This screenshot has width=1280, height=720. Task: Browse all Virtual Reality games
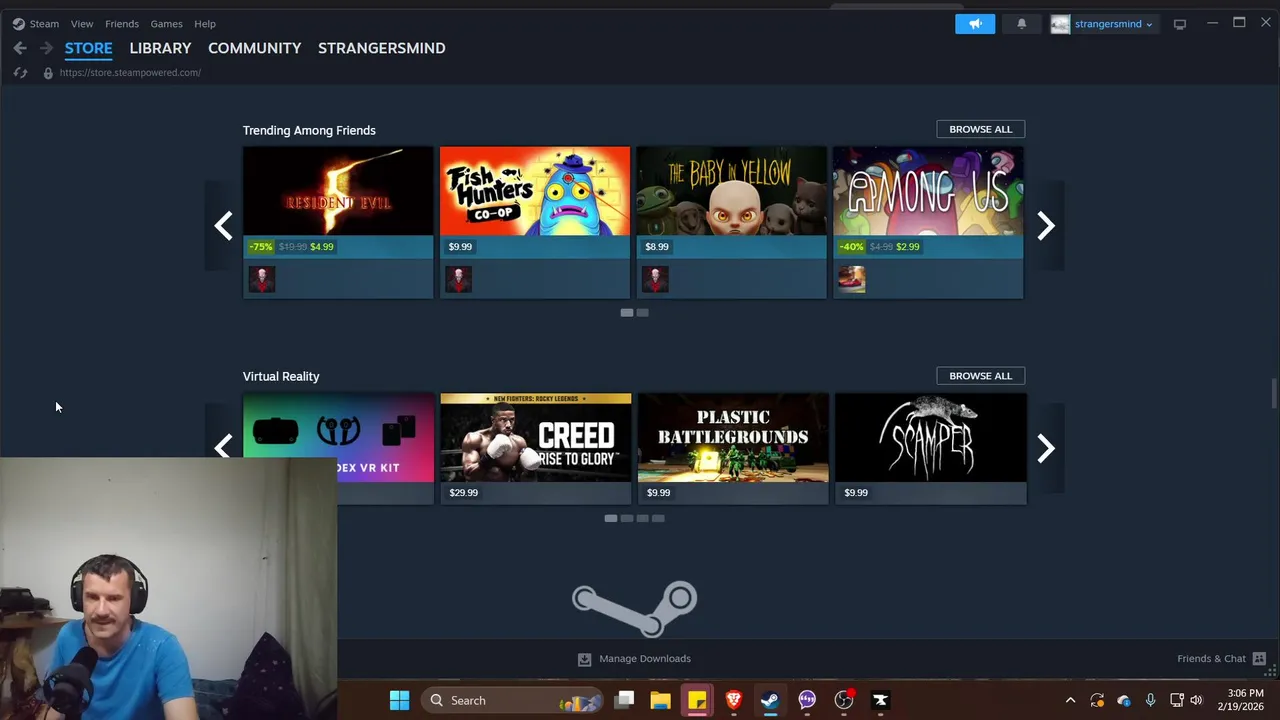coord(980,376)
